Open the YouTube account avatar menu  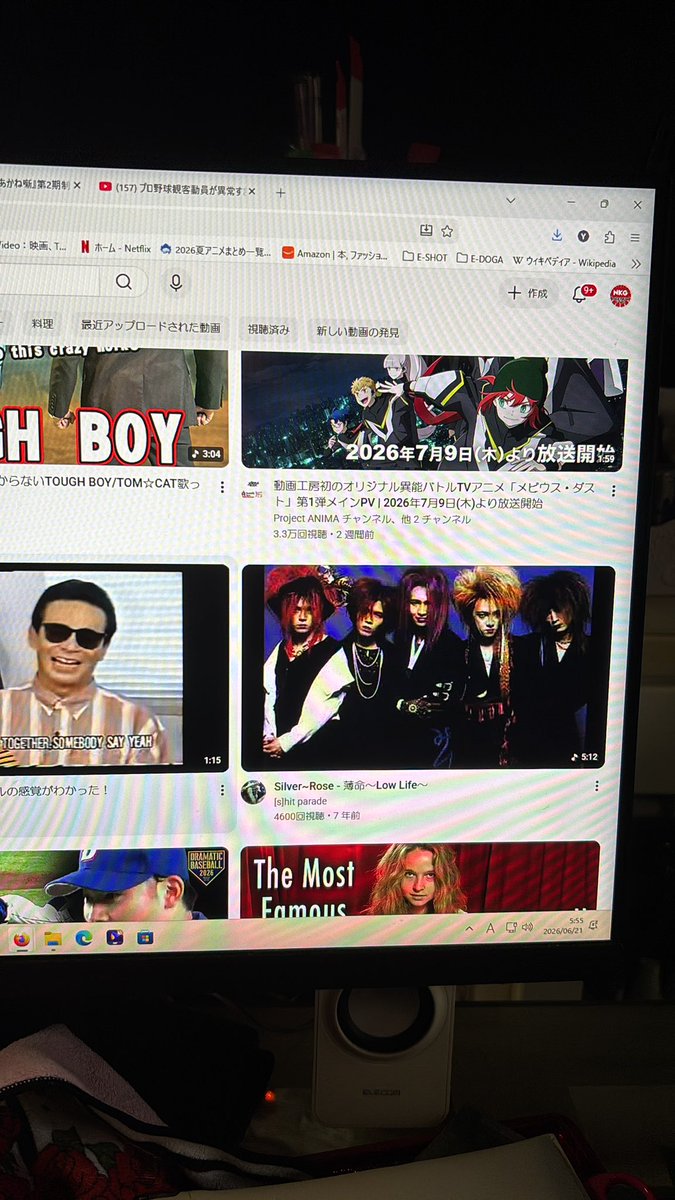coord(621,295)
